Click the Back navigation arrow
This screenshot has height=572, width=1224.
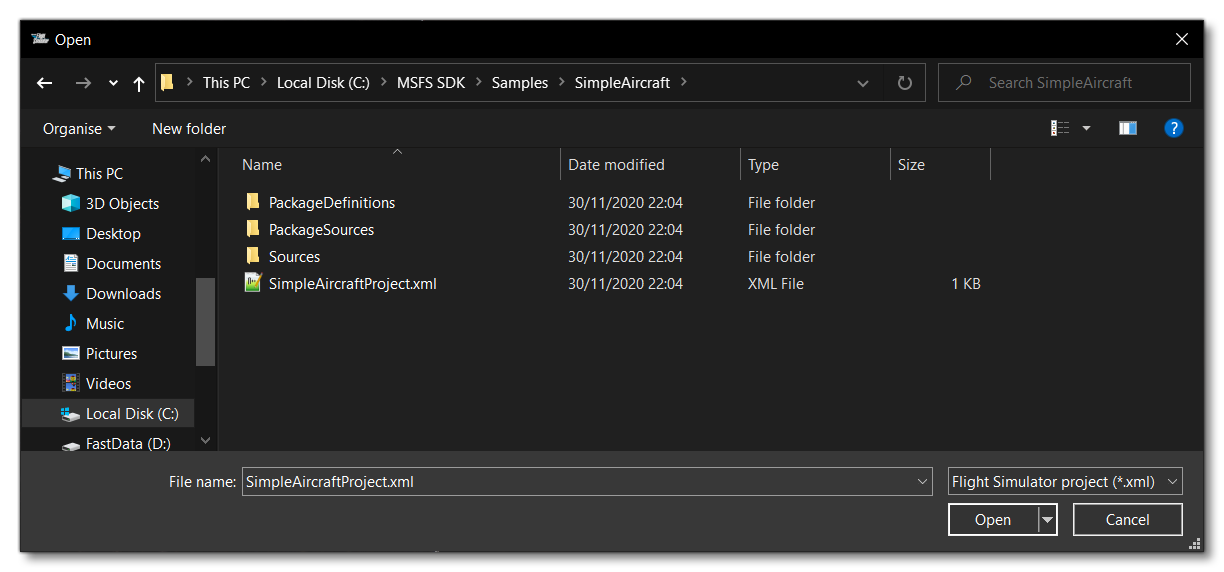click(44, 83)
